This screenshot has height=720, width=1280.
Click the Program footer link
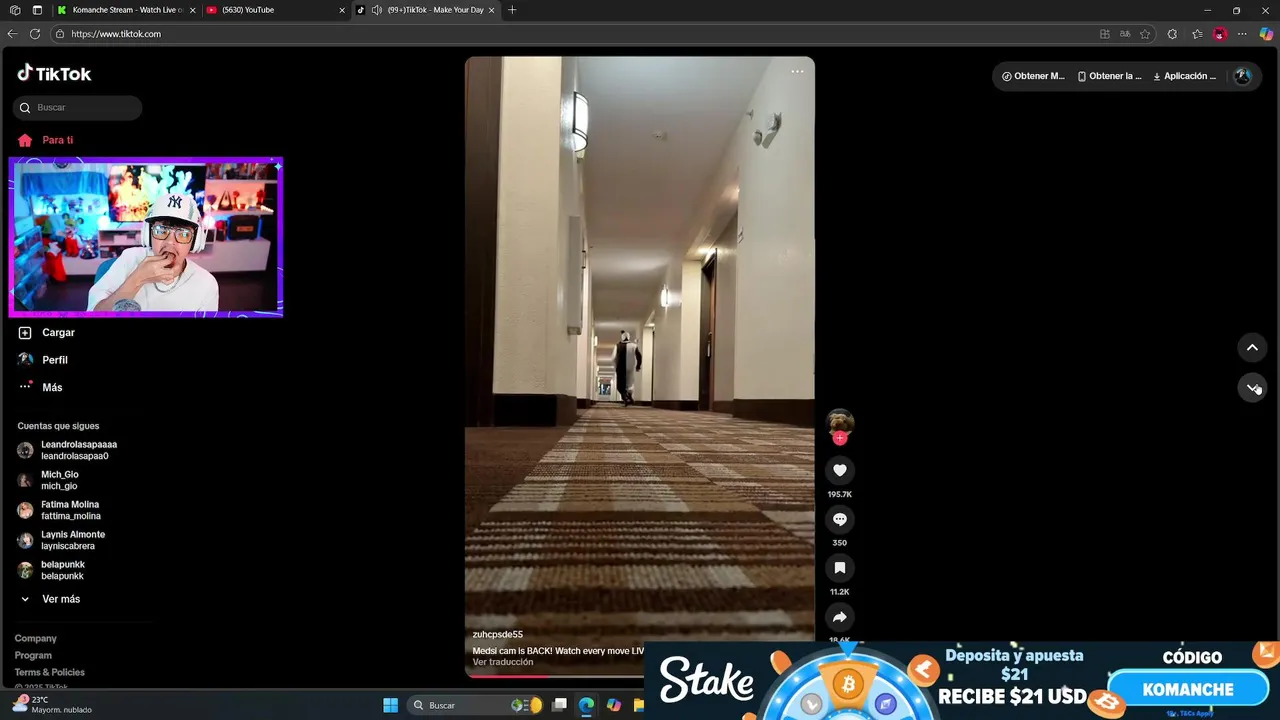click(x=33, y=655)
